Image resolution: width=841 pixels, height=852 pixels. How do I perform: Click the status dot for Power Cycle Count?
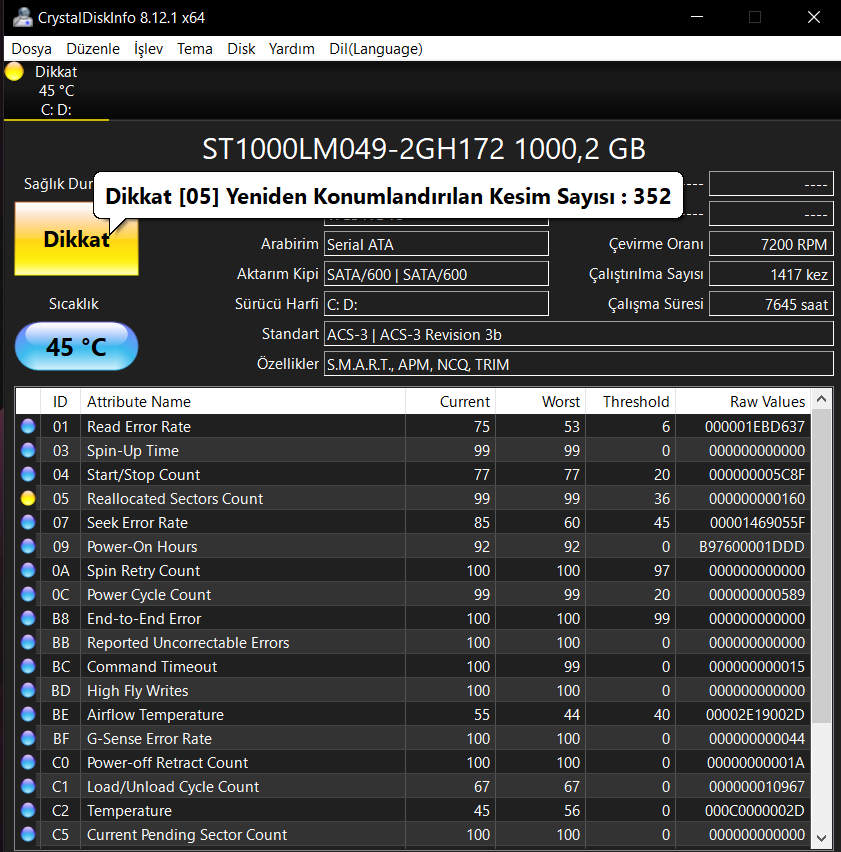(x=28, y=594)
